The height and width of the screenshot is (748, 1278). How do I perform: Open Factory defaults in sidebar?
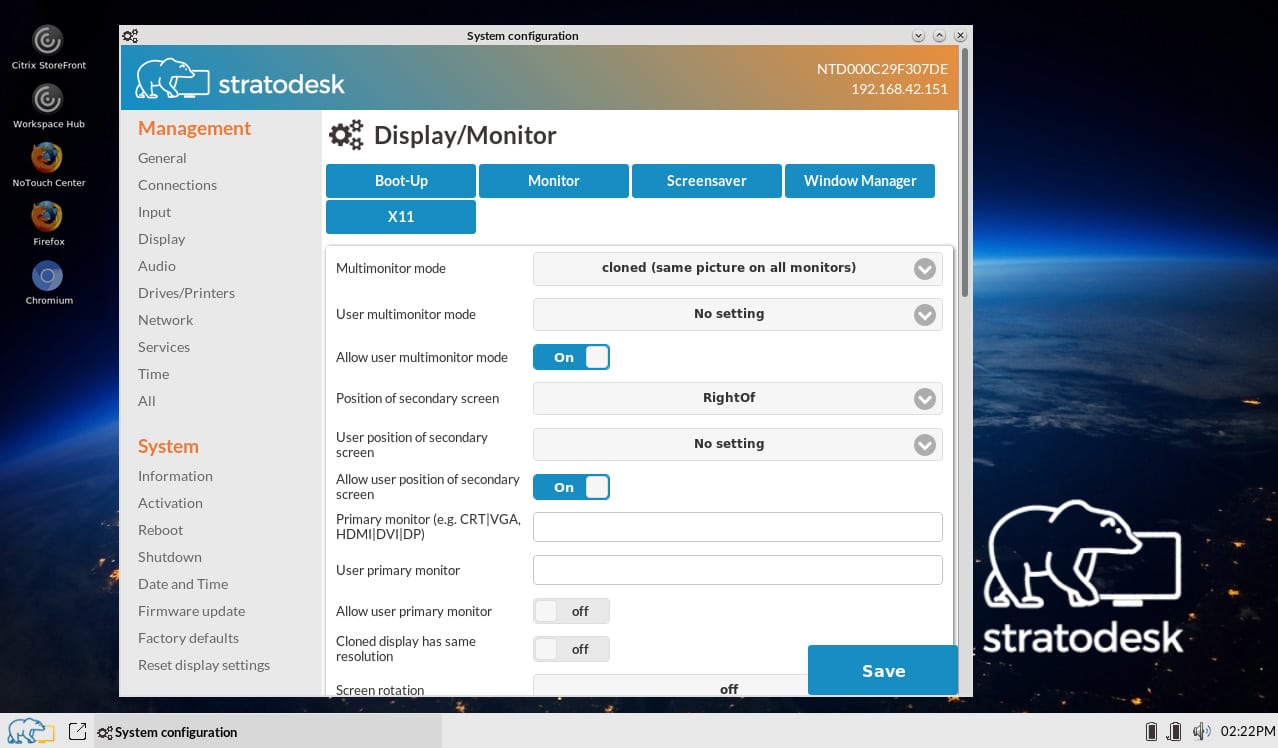tap(188, 638)
